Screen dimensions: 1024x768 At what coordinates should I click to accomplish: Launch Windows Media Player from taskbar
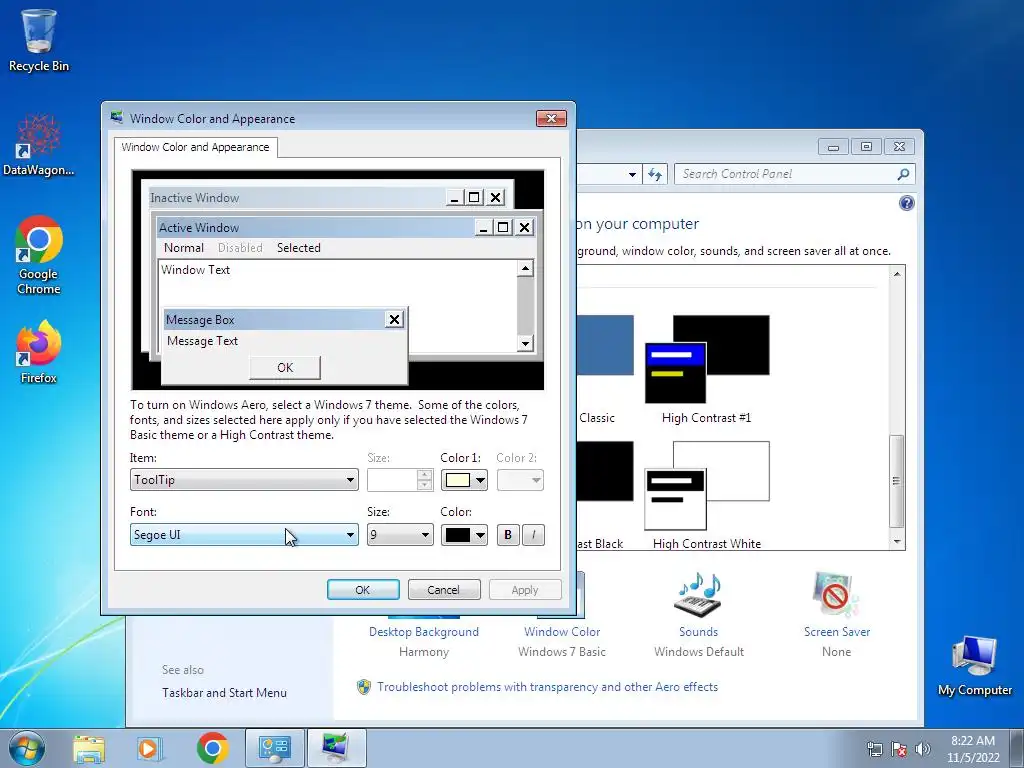pos(149,748)
